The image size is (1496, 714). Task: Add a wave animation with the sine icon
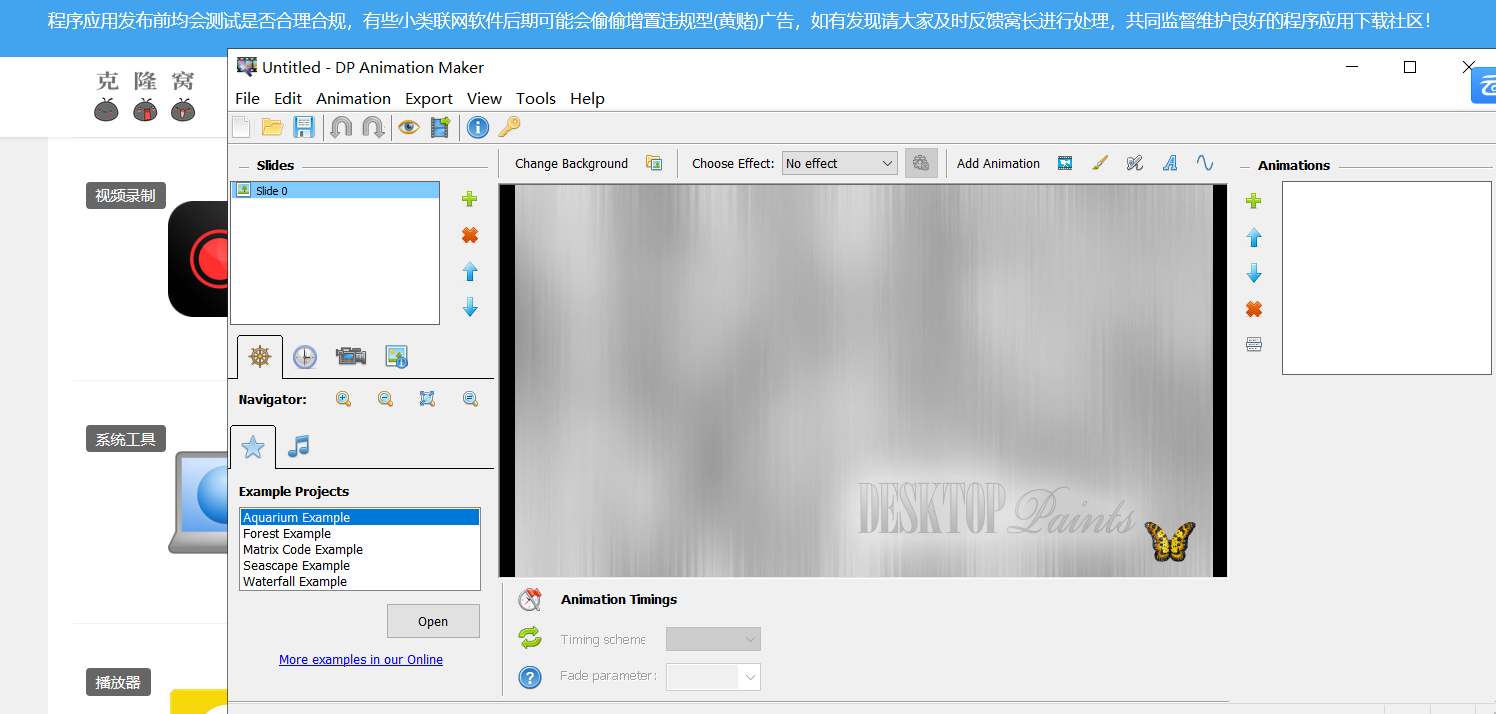pos(1205,163)
